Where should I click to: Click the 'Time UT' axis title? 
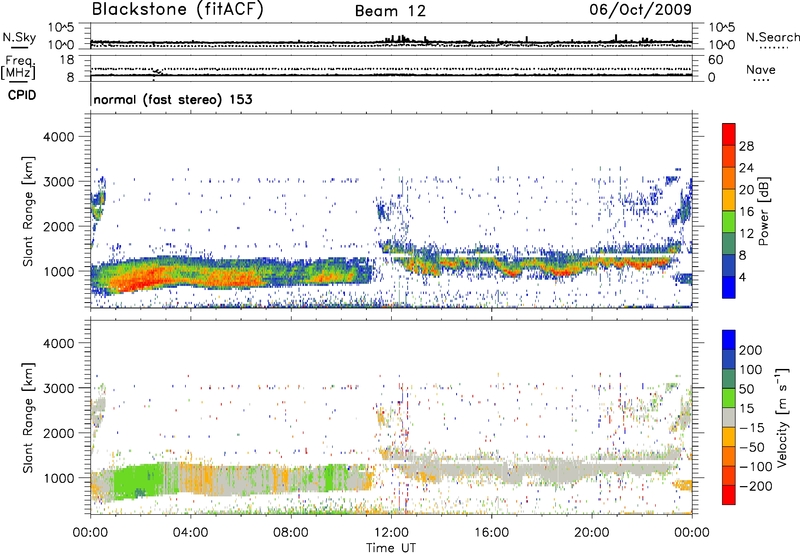click(x=391, y=548)
